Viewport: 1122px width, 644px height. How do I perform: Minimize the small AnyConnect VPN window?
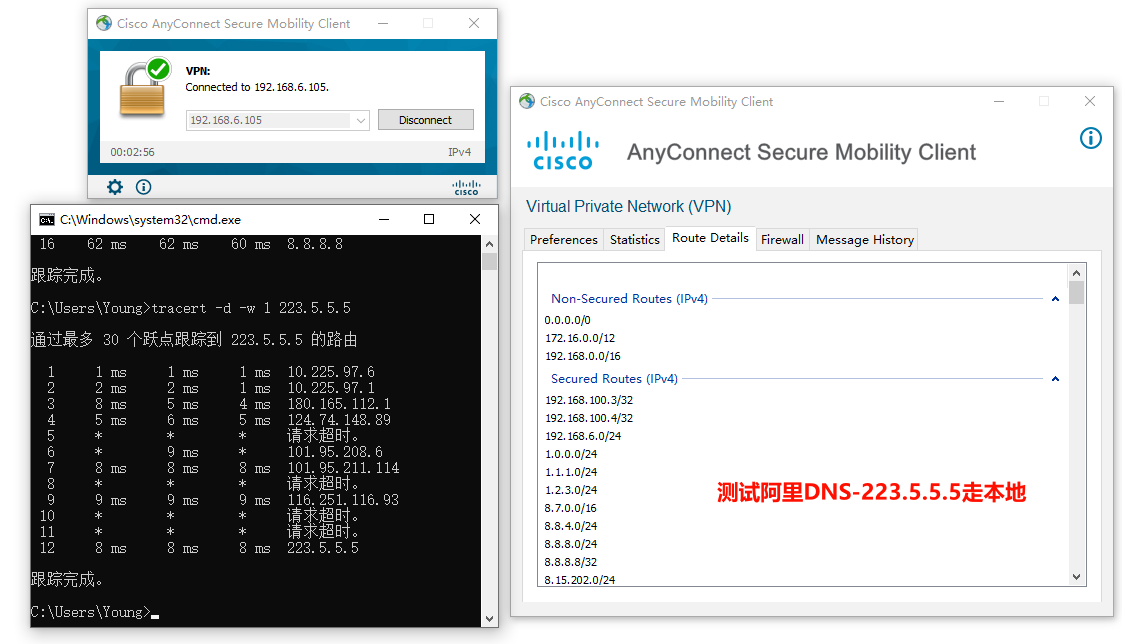384,23
